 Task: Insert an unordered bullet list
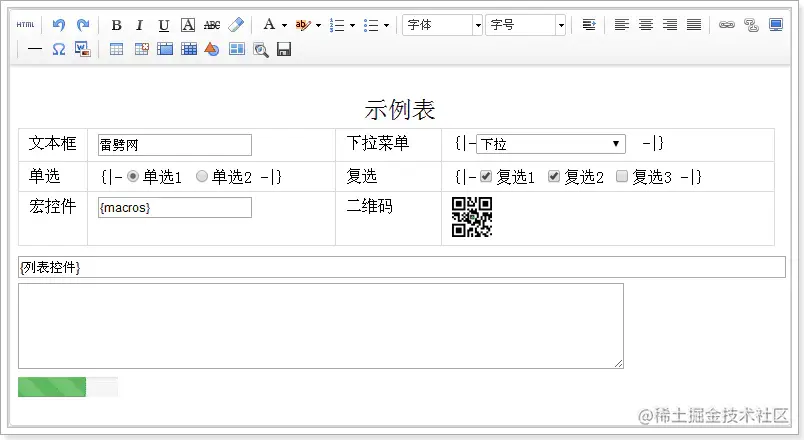371,25
